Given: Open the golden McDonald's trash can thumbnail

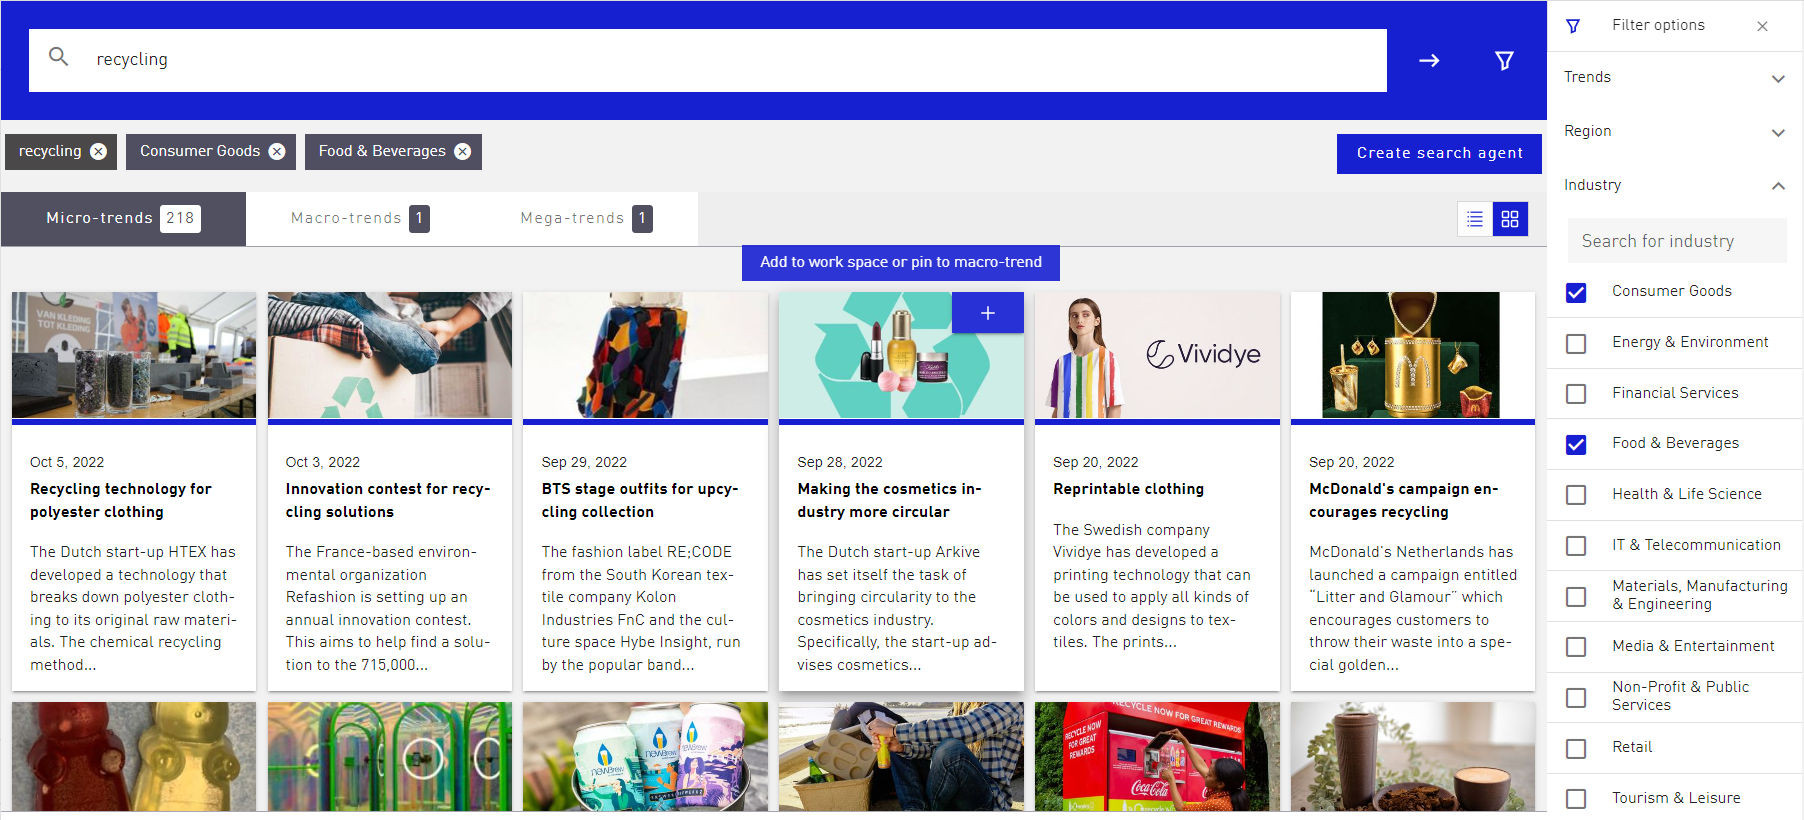Looking at the screenshot, I should [1413, 355].
